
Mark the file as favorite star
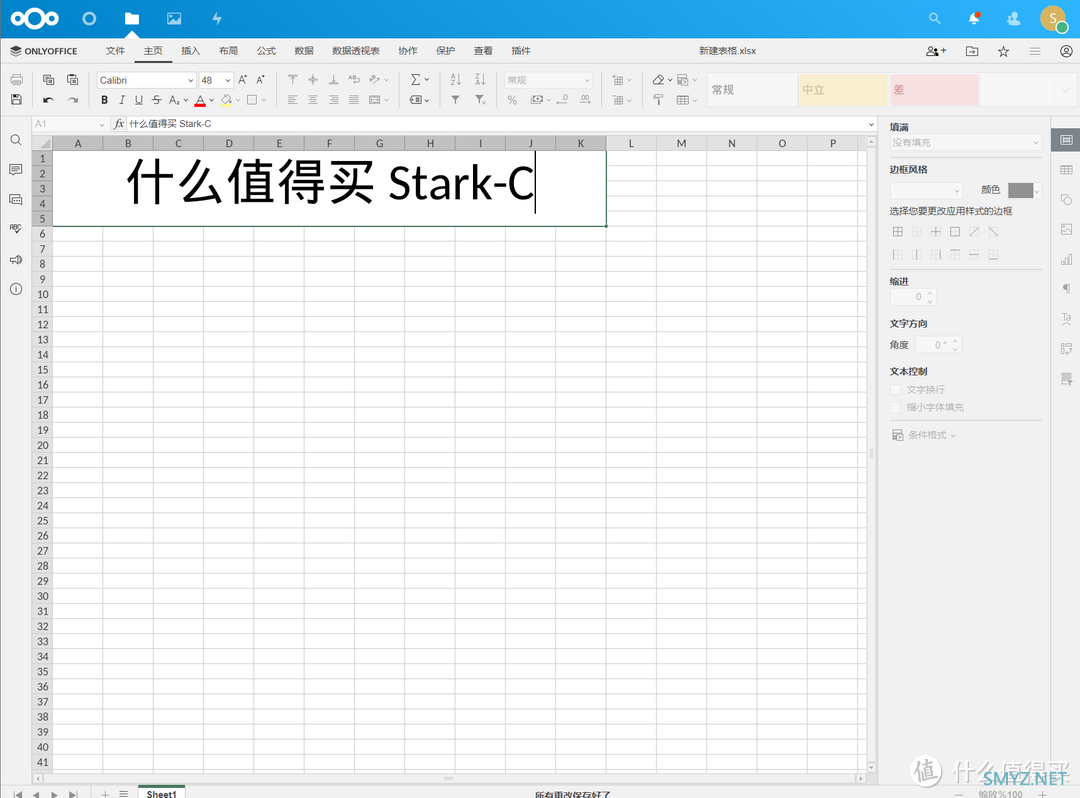pyautogui.click(x=1004, y=51)
